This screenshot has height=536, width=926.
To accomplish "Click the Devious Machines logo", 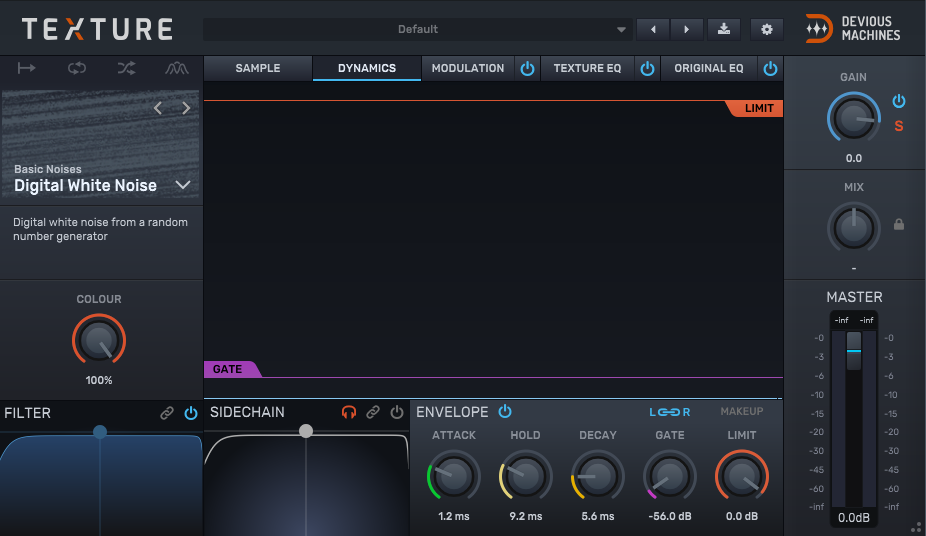I will click(853, 28).
